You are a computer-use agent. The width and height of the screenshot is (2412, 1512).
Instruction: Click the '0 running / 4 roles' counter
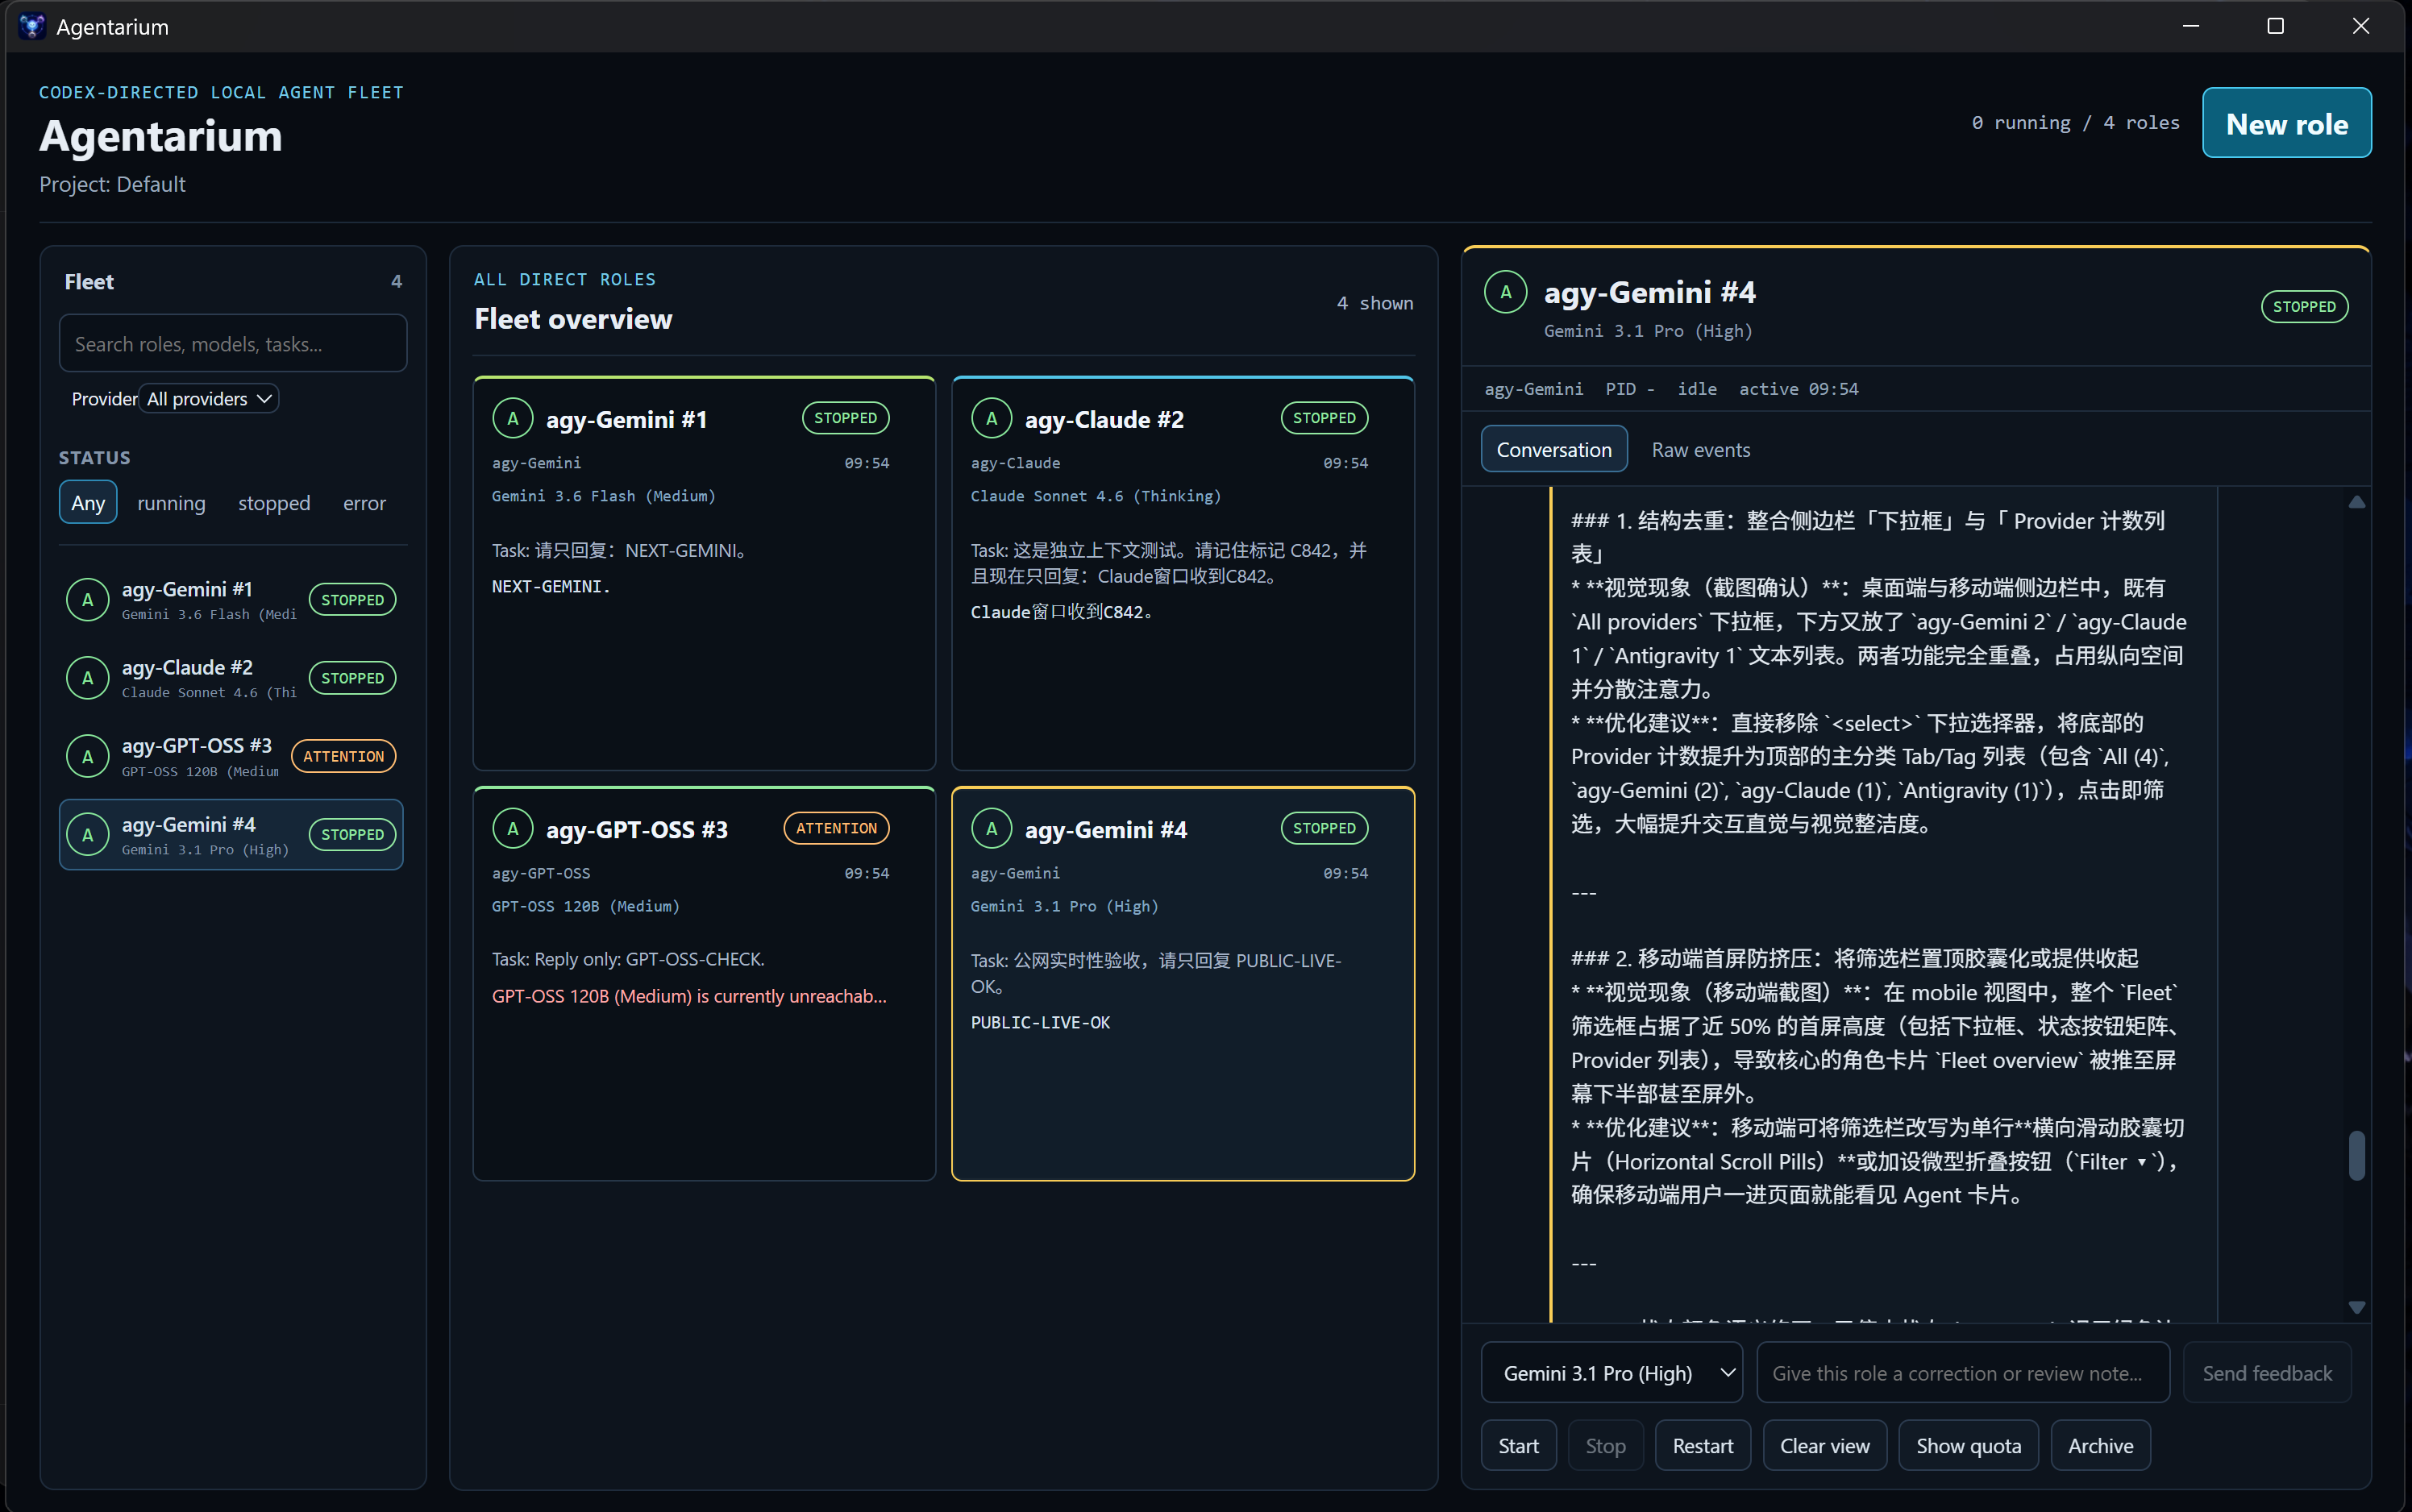(2075, 123)
